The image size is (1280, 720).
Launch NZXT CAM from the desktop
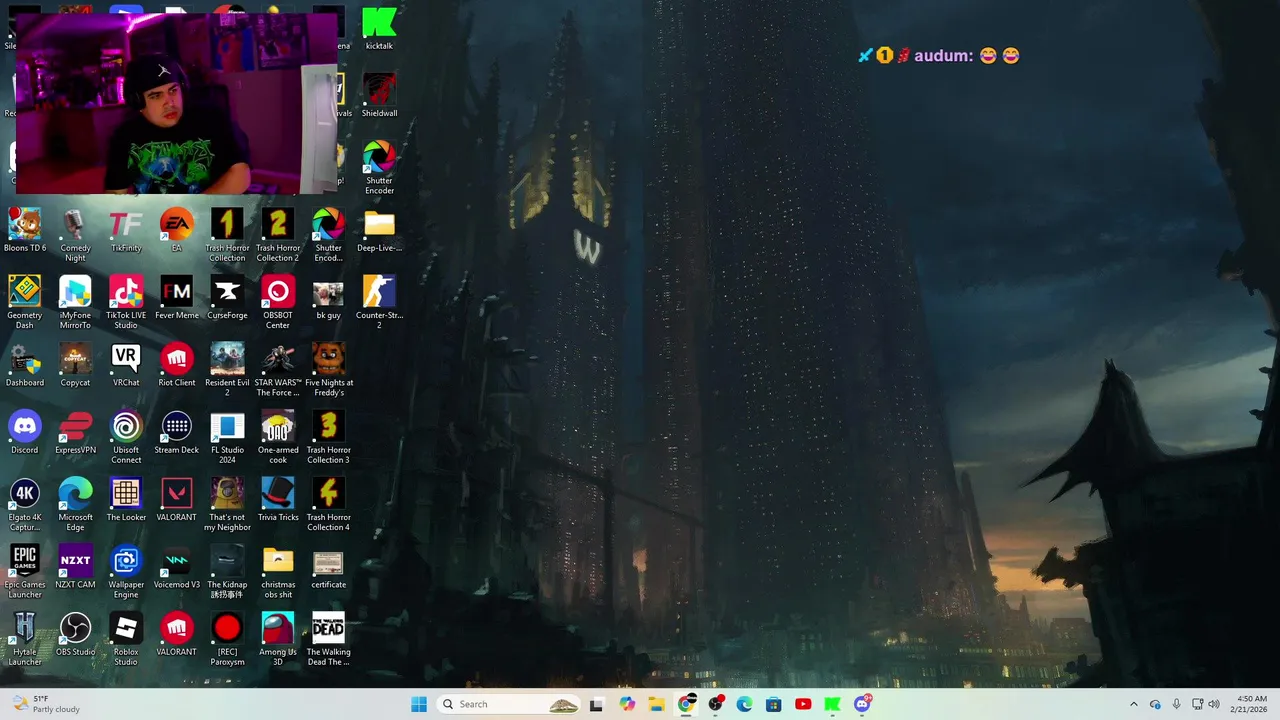pyautogui.click(x=75, y=567)
